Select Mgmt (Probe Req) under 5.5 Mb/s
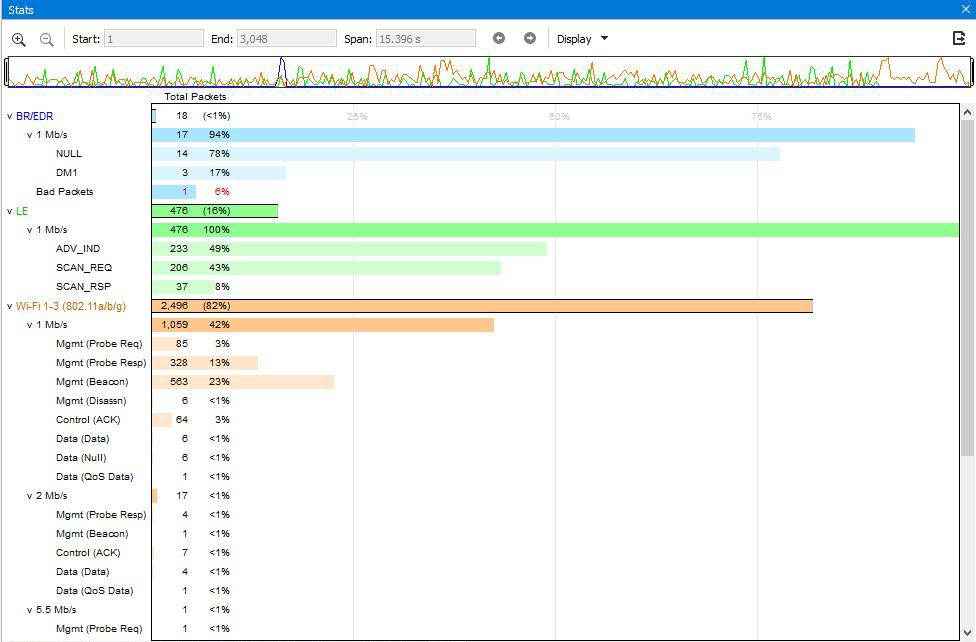This screenshot has height=642, width=976. pyautogui.click(x=99, y=628)
